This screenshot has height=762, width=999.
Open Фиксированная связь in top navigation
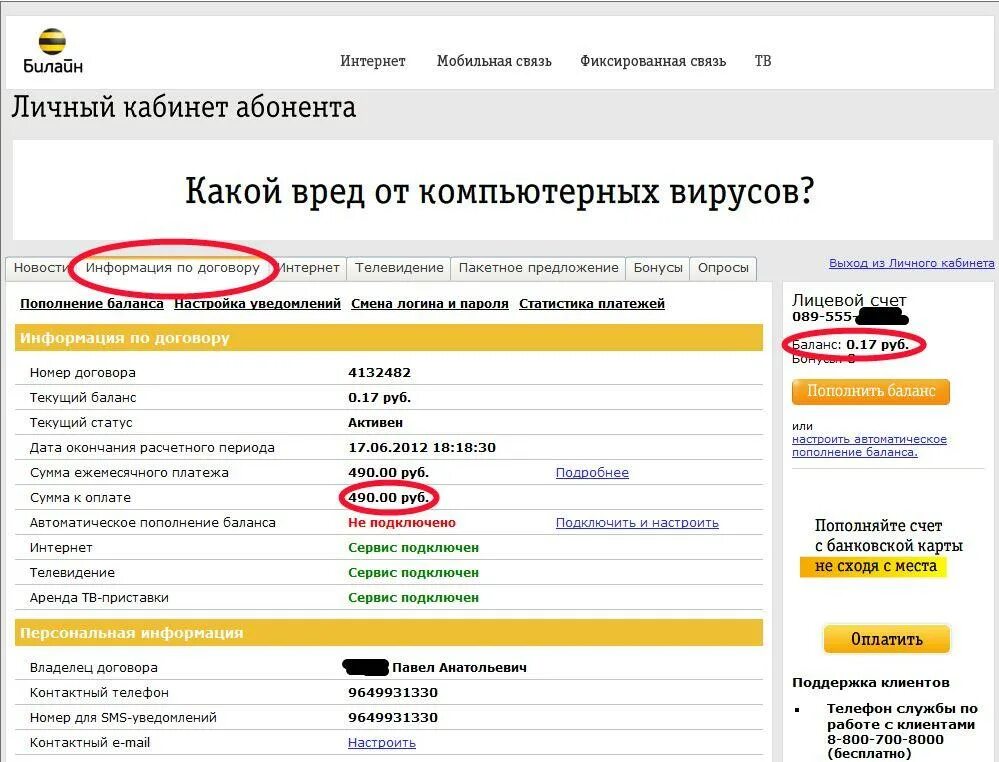tap(653, 61)
